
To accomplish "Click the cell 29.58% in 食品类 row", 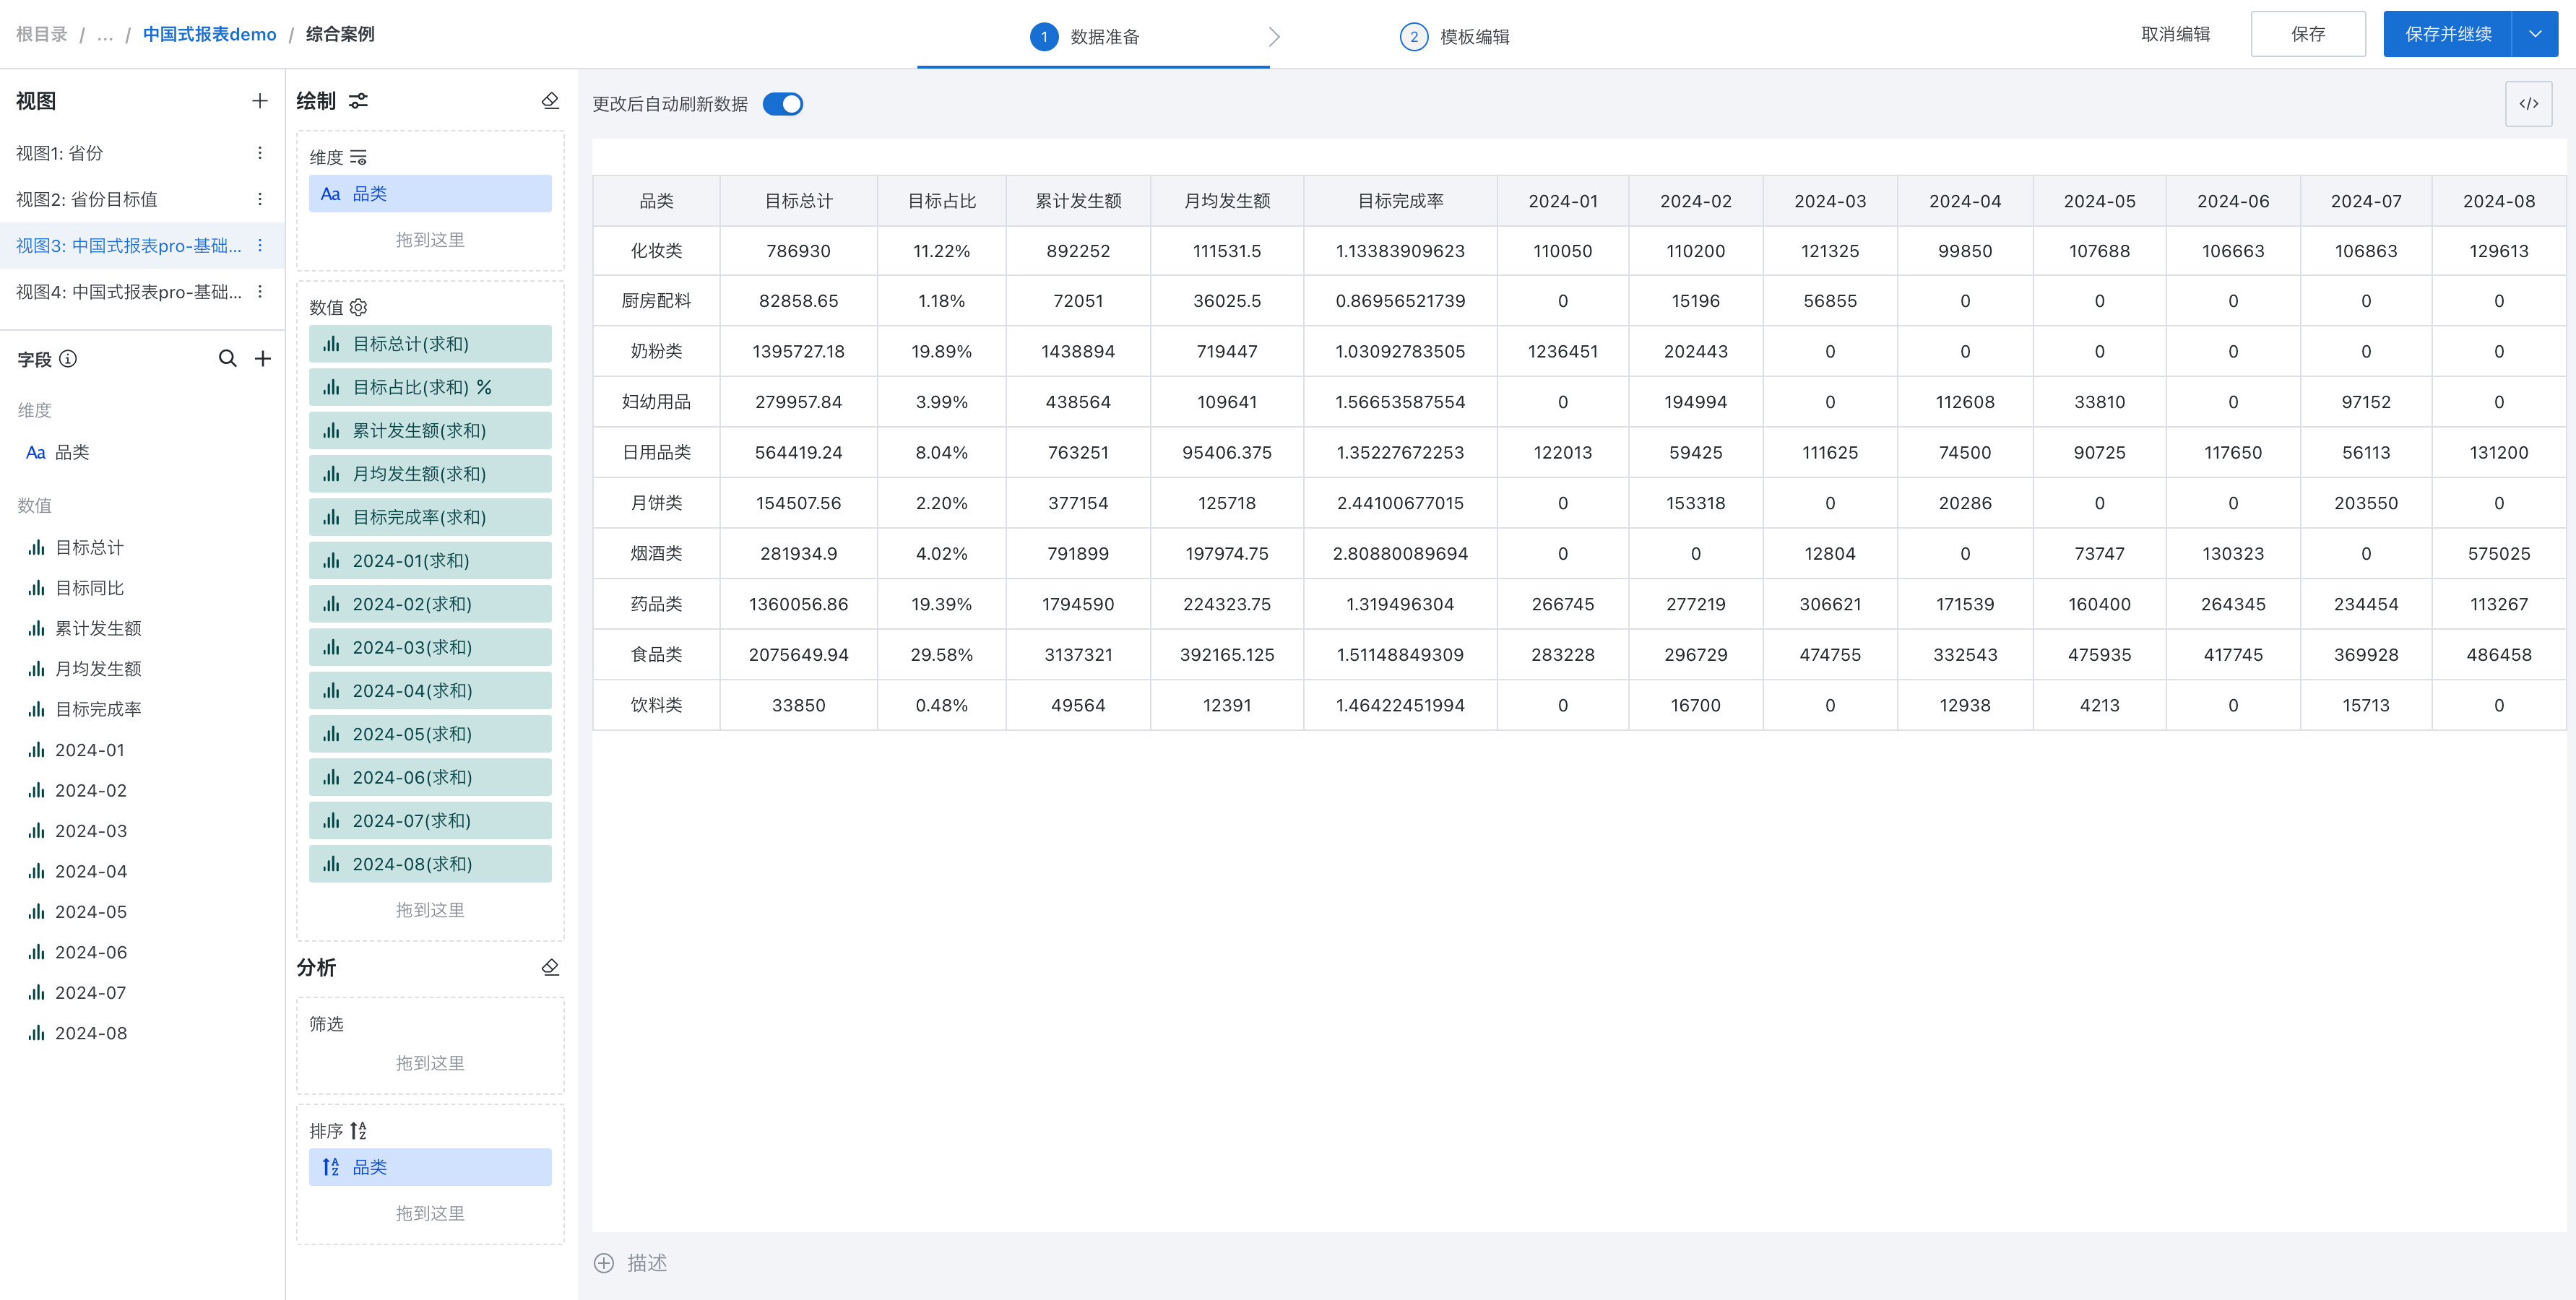I will pyautogui.click(x=941, y=655).
